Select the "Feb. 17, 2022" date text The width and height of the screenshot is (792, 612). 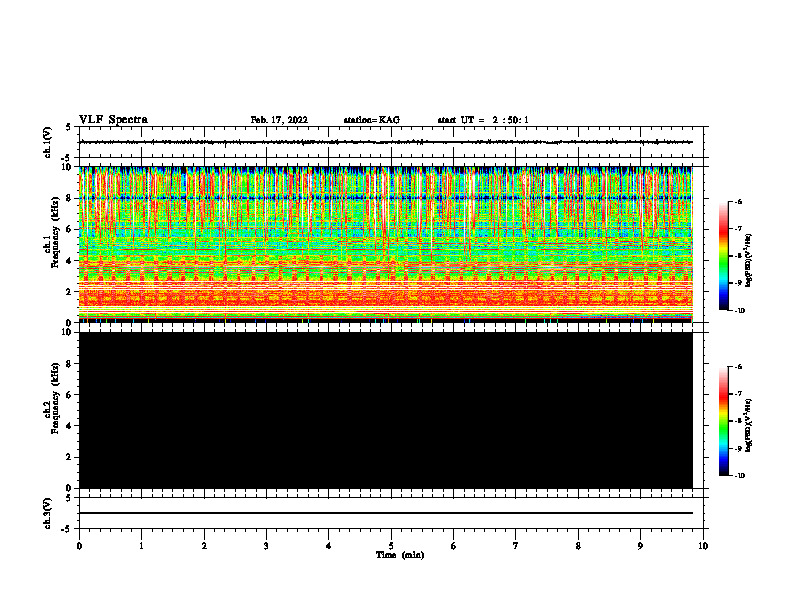pos(279,120)
